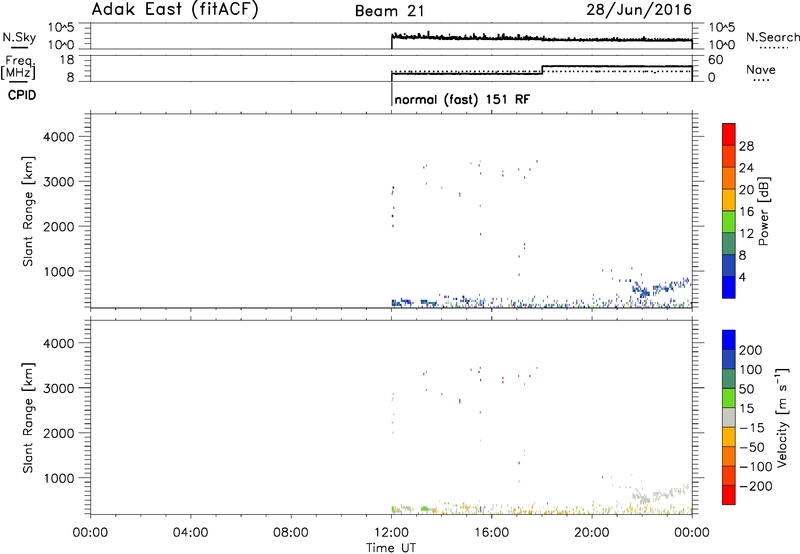Click the 'N.Search' legend label
The height and width of the screenshot is (554, 800).
[772, 37]
